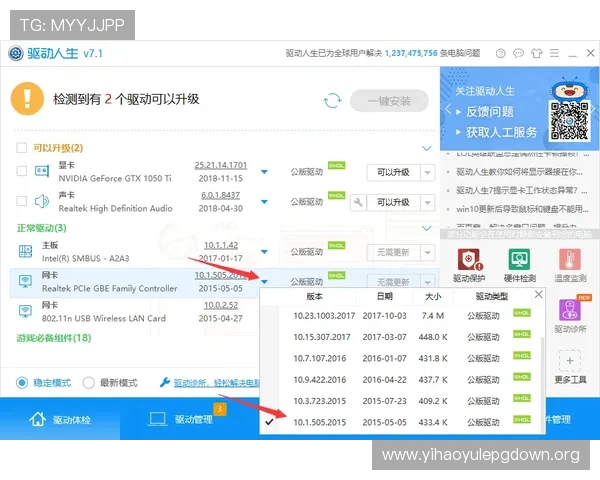Check the Realtek High Definition Audio checkbox

(21, 201)
